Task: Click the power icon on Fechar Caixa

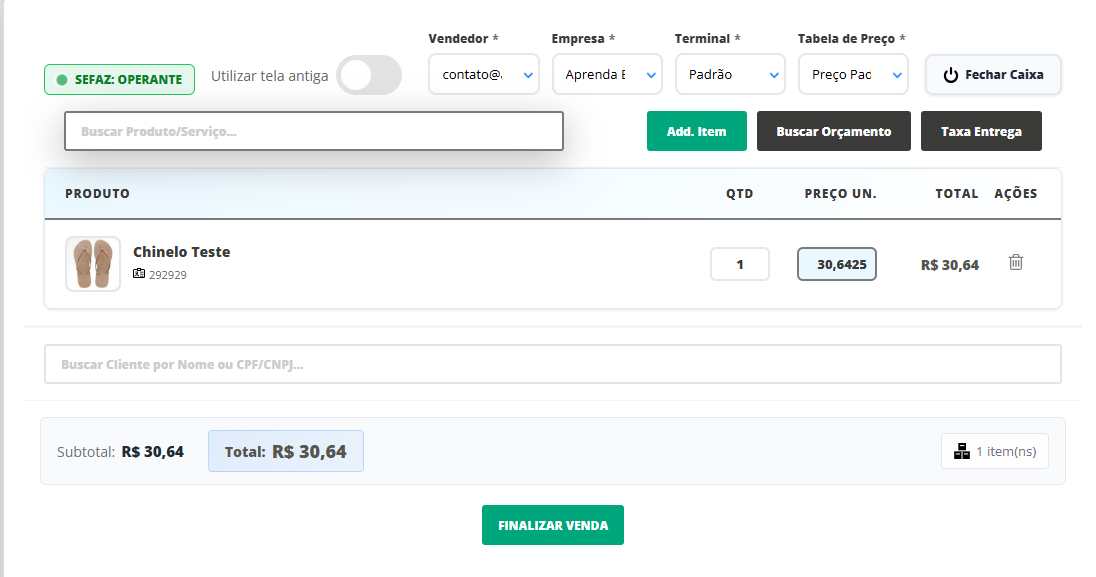Action: tap(951, 75)
